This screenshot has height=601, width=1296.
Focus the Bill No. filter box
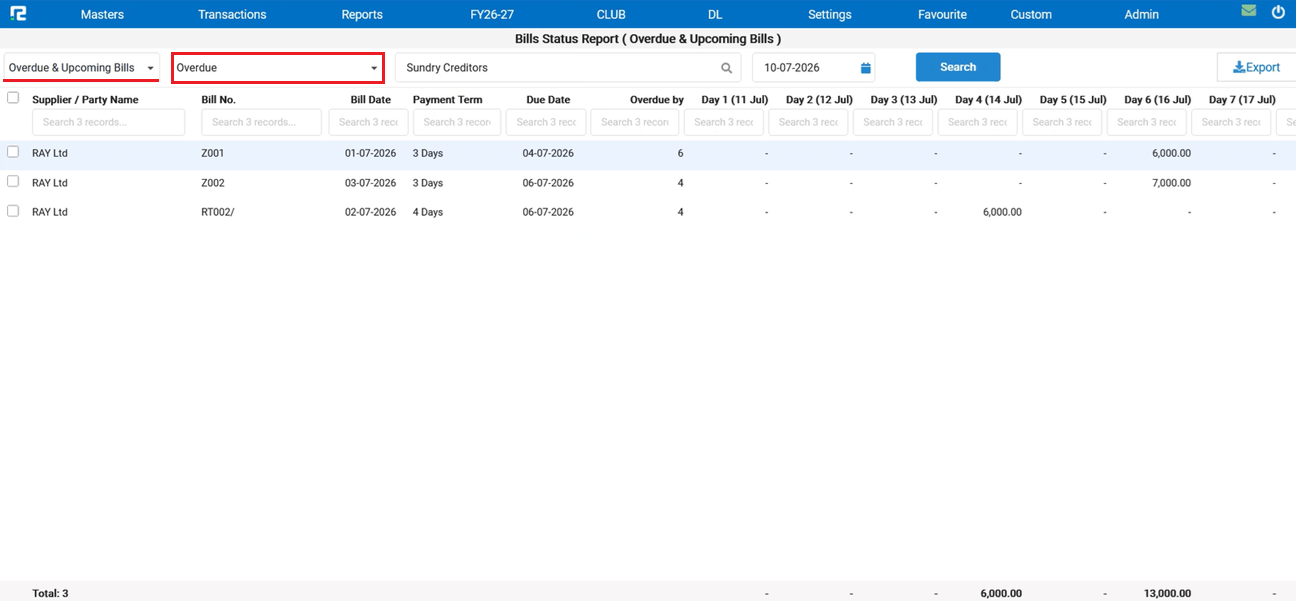261,122
